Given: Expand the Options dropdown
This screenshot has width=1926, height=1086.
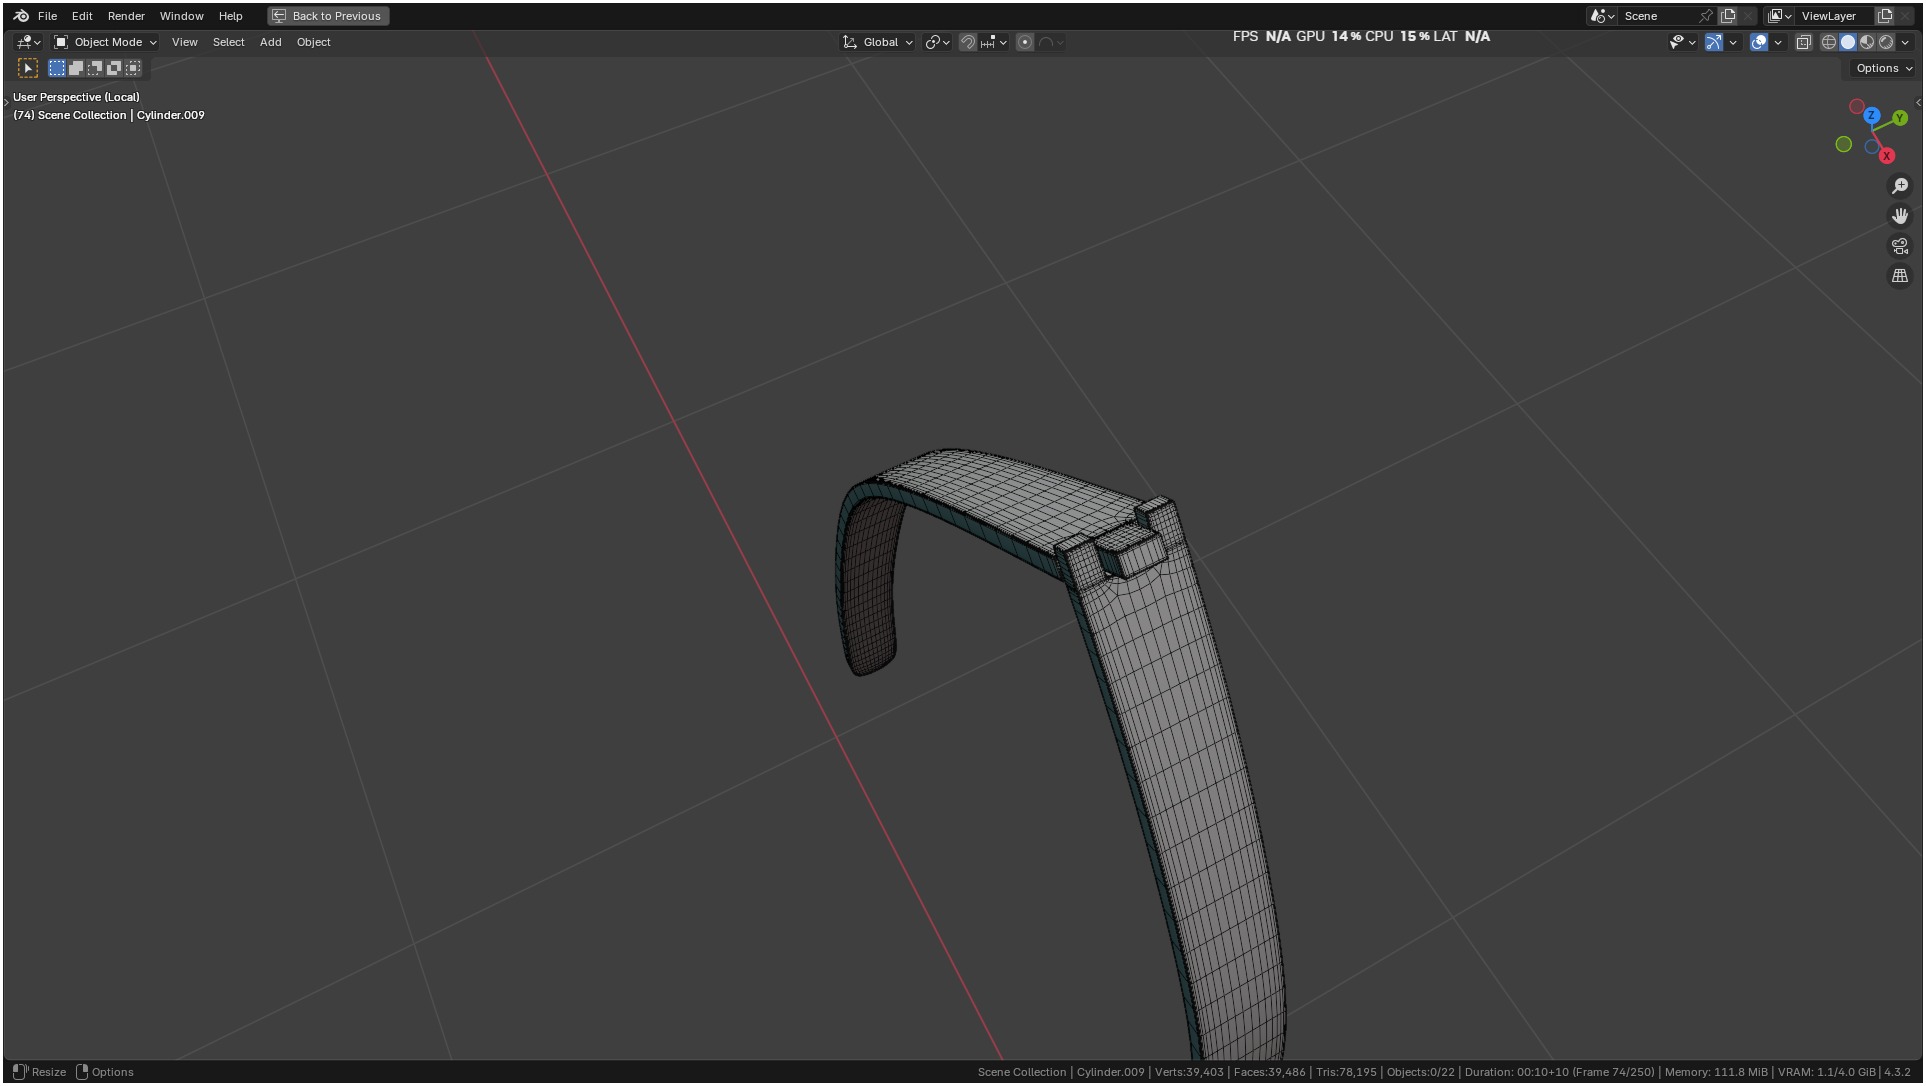Looking at the screenshot, I should [1883, 68].
